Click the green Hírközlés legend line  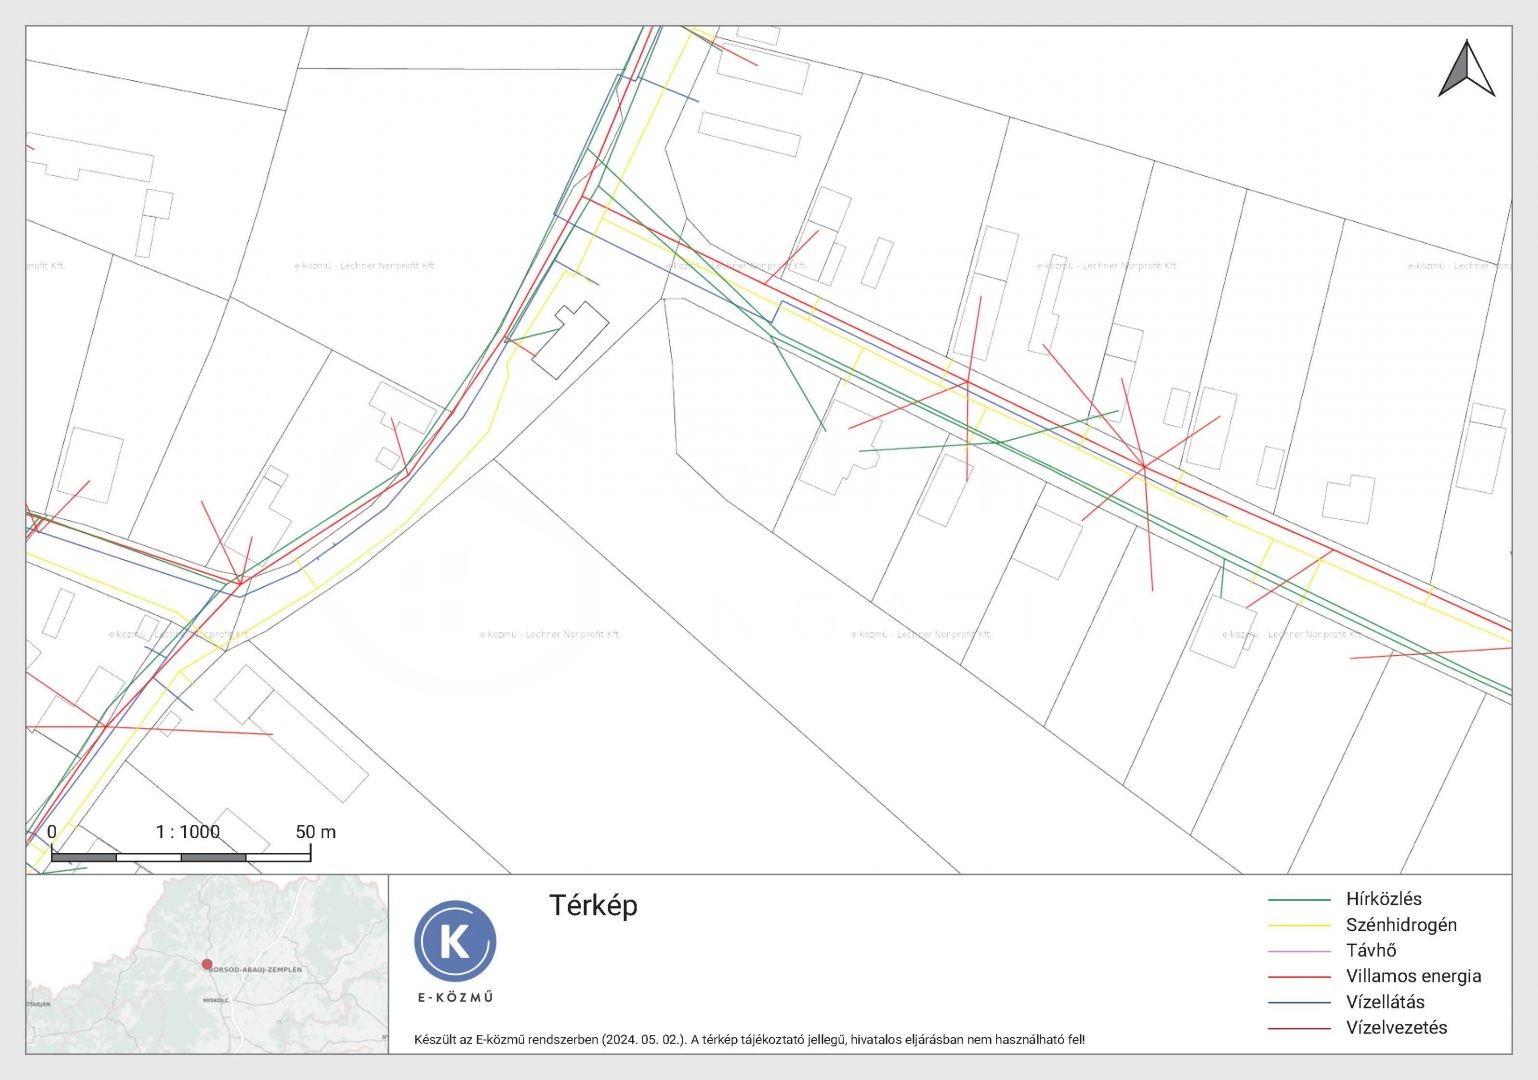(x=1299, y=900)
